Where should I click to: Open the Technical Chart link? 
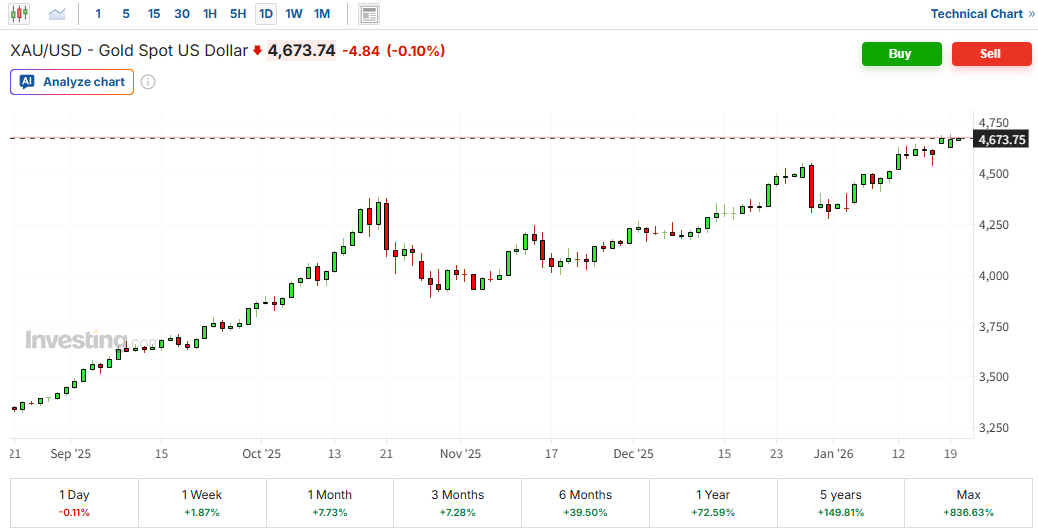[982, 14]
